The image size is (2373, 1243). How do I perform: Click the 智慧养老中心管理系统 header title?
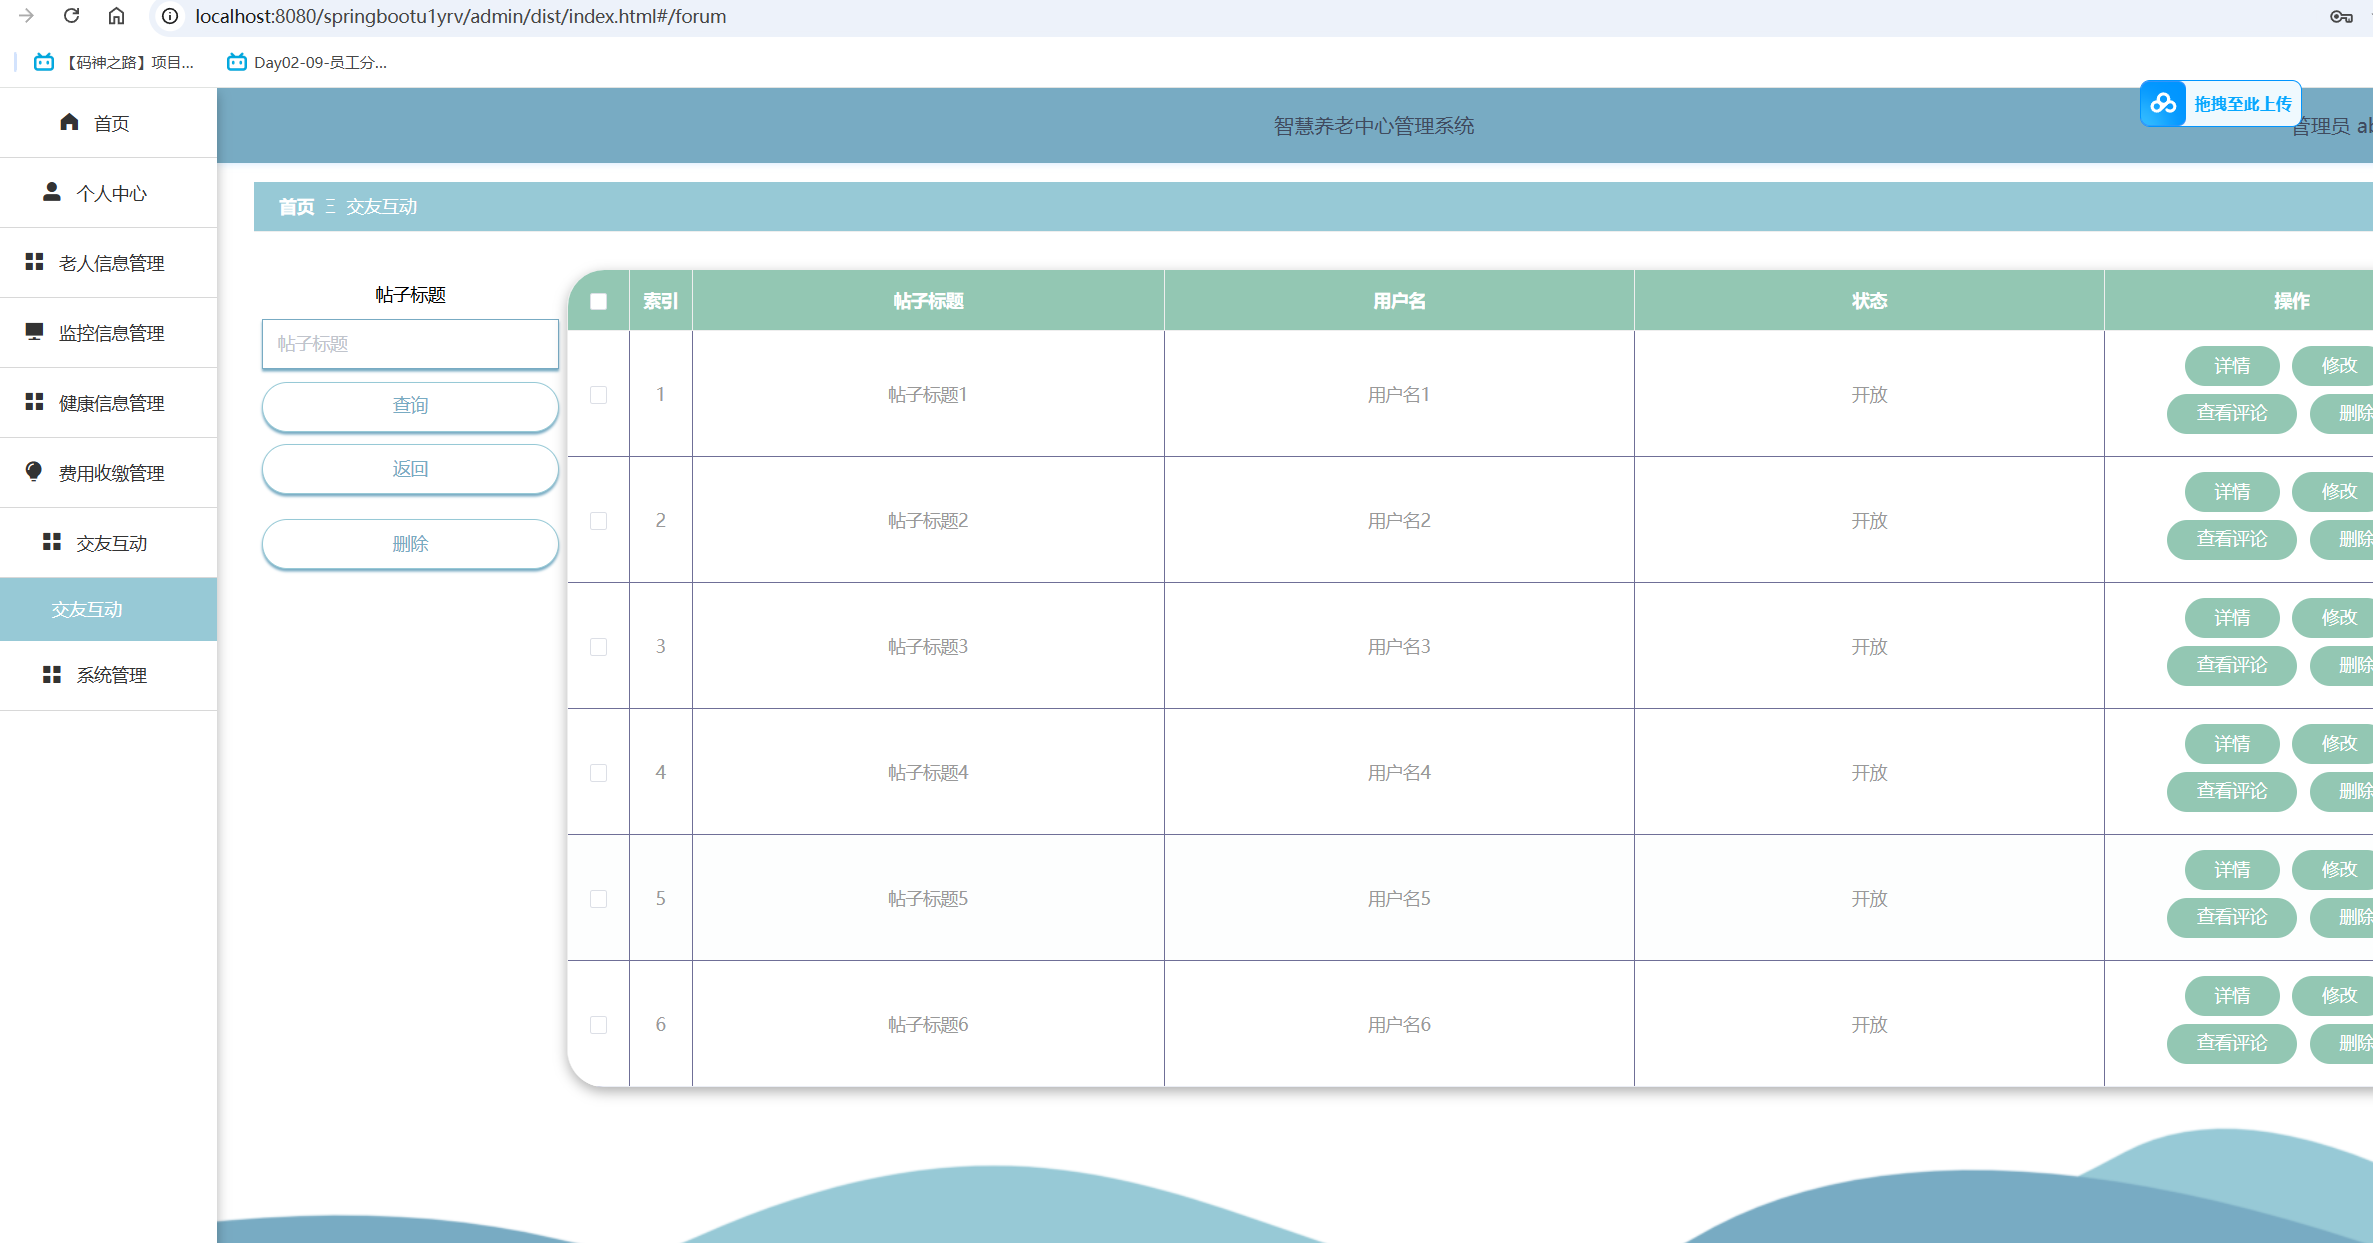pos(1373,126)
